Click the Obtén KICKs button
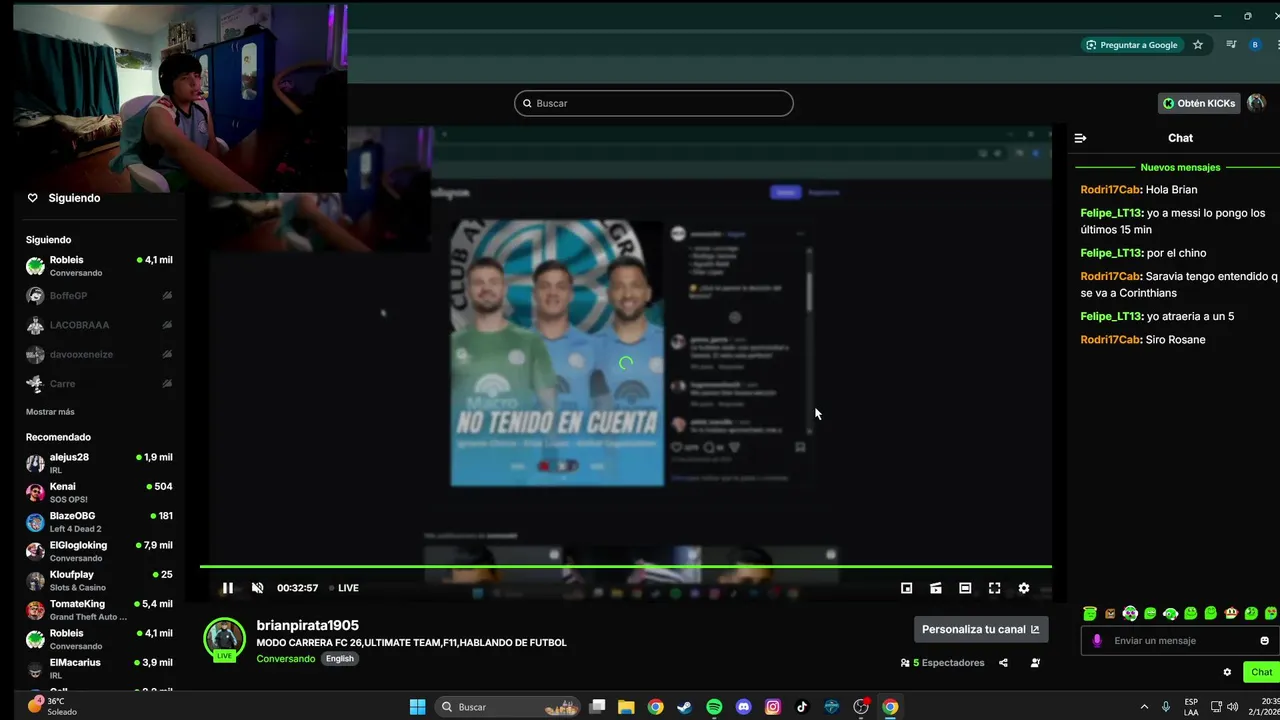The image size is (1280, 720). [x=1199, y=103]
